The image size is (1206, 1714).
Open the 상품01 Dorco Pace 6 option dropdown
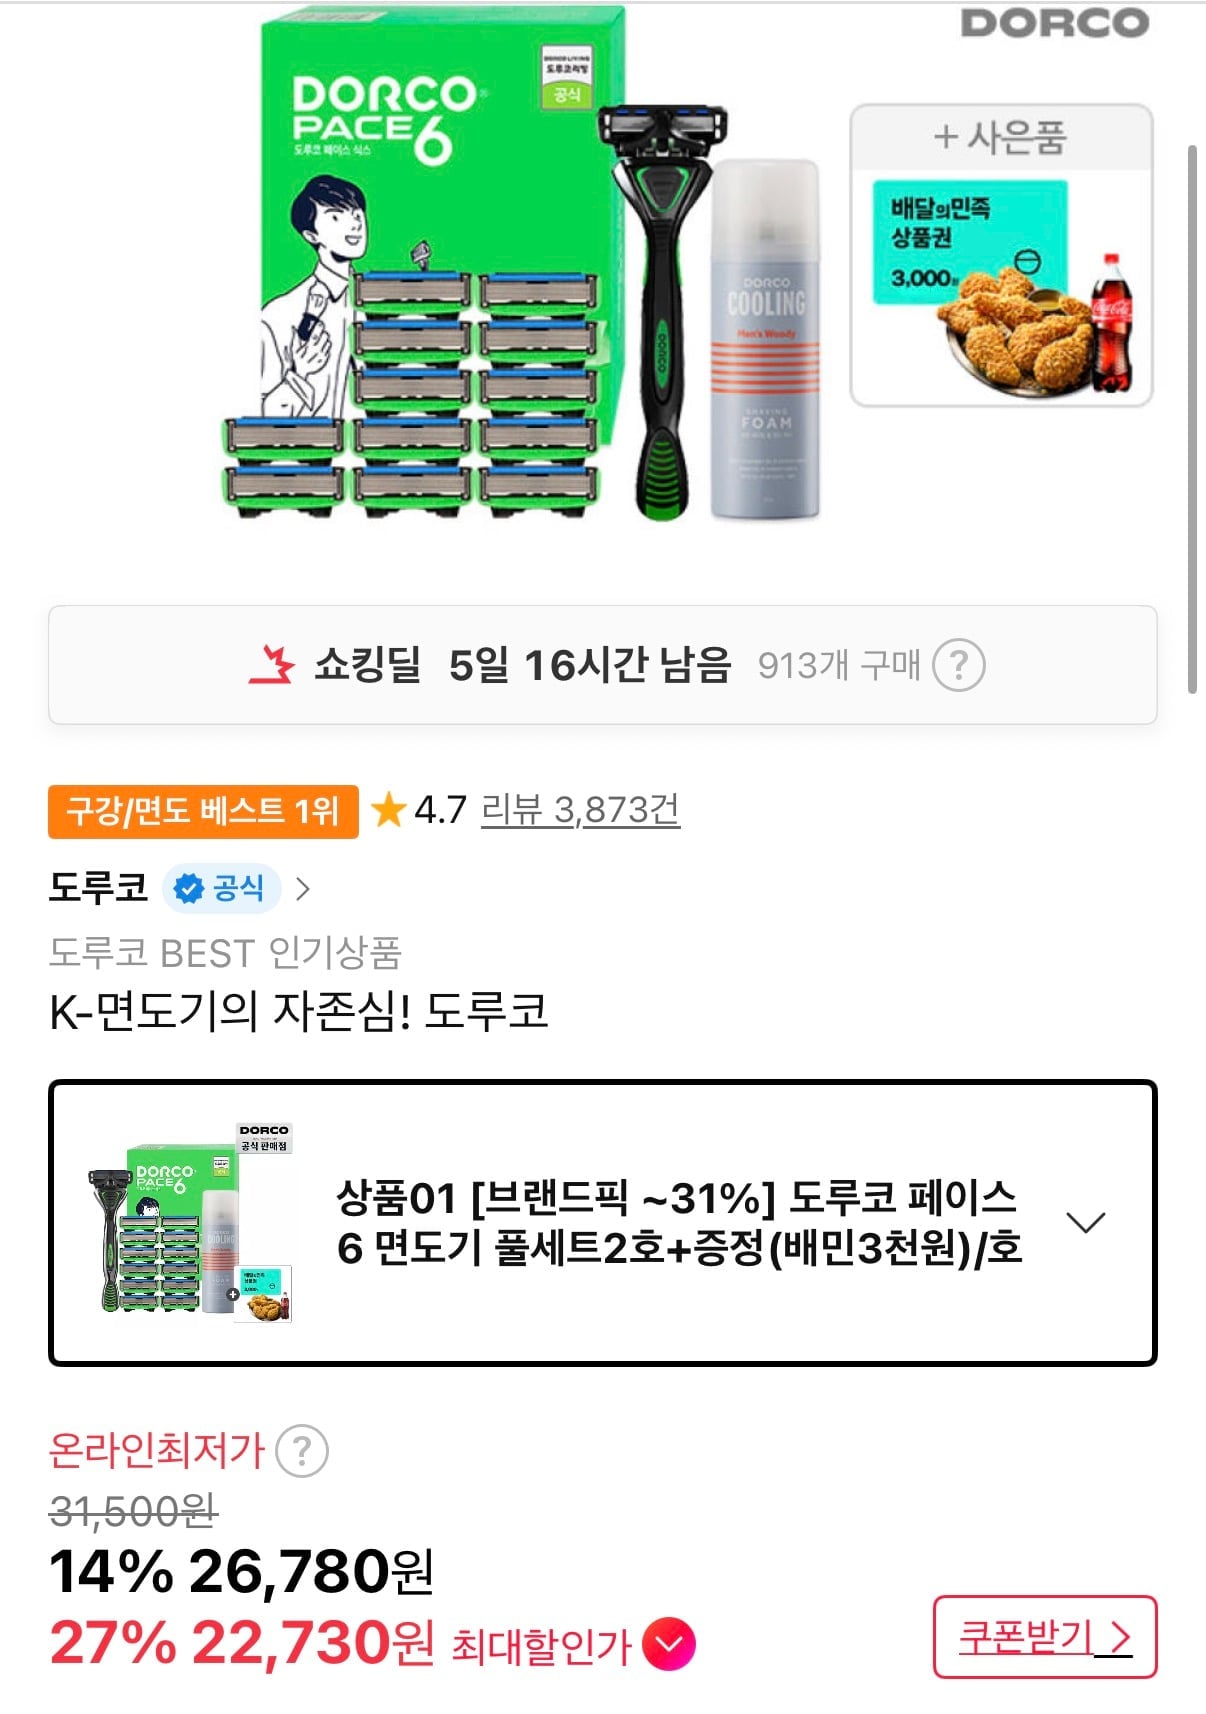tap(603, 1222)
